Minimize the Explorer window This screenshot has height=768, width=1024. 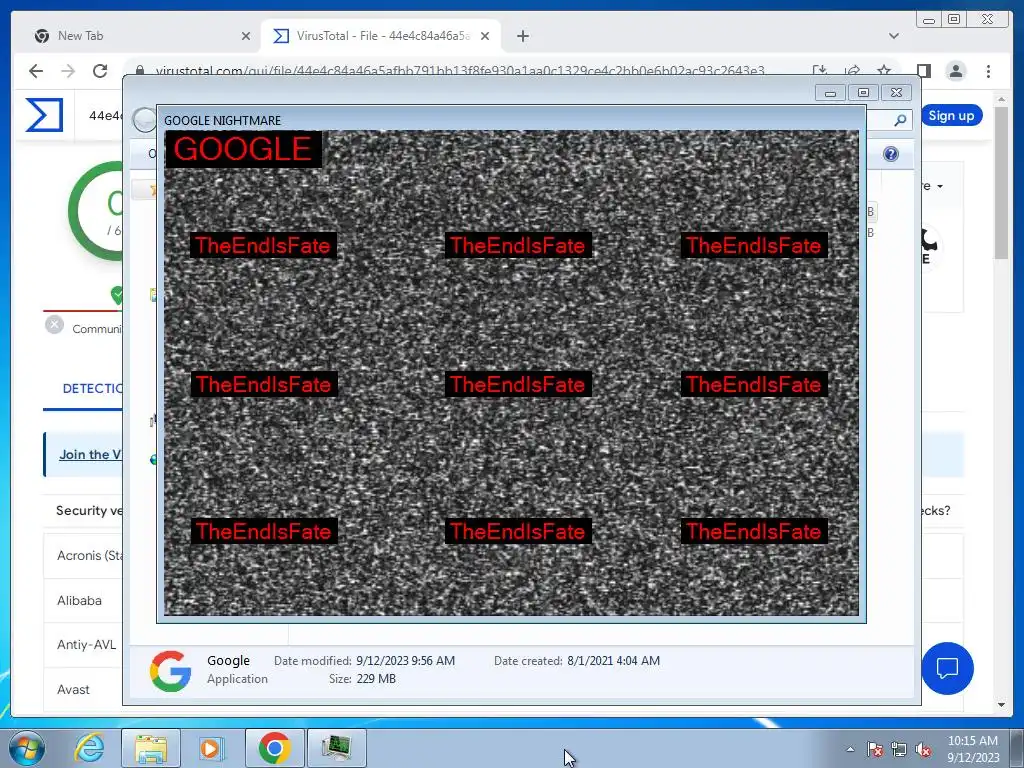pos(830,93)
